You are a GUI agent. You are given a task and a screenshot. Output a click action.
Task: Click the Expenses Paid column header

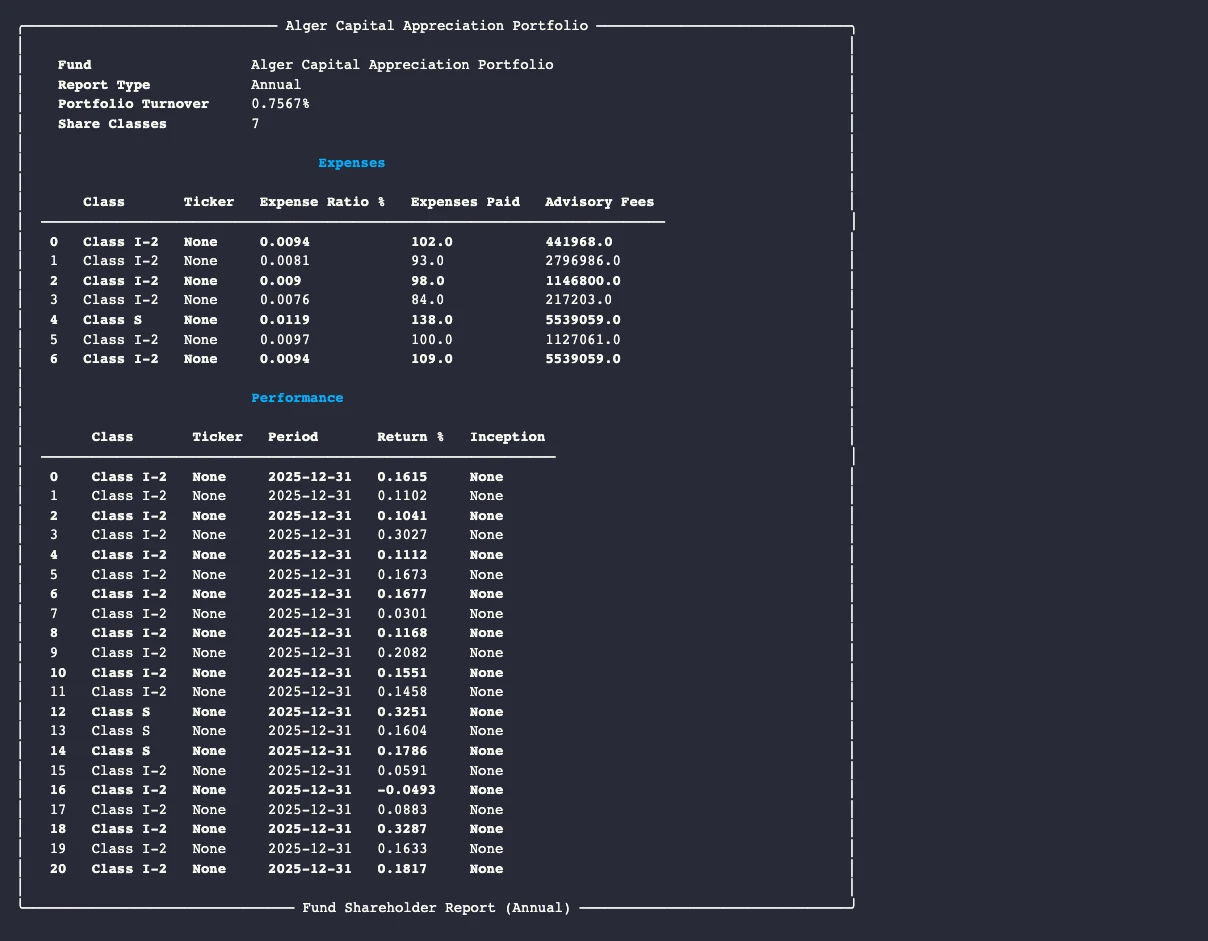pyautogui.click(x=465, y=202)
